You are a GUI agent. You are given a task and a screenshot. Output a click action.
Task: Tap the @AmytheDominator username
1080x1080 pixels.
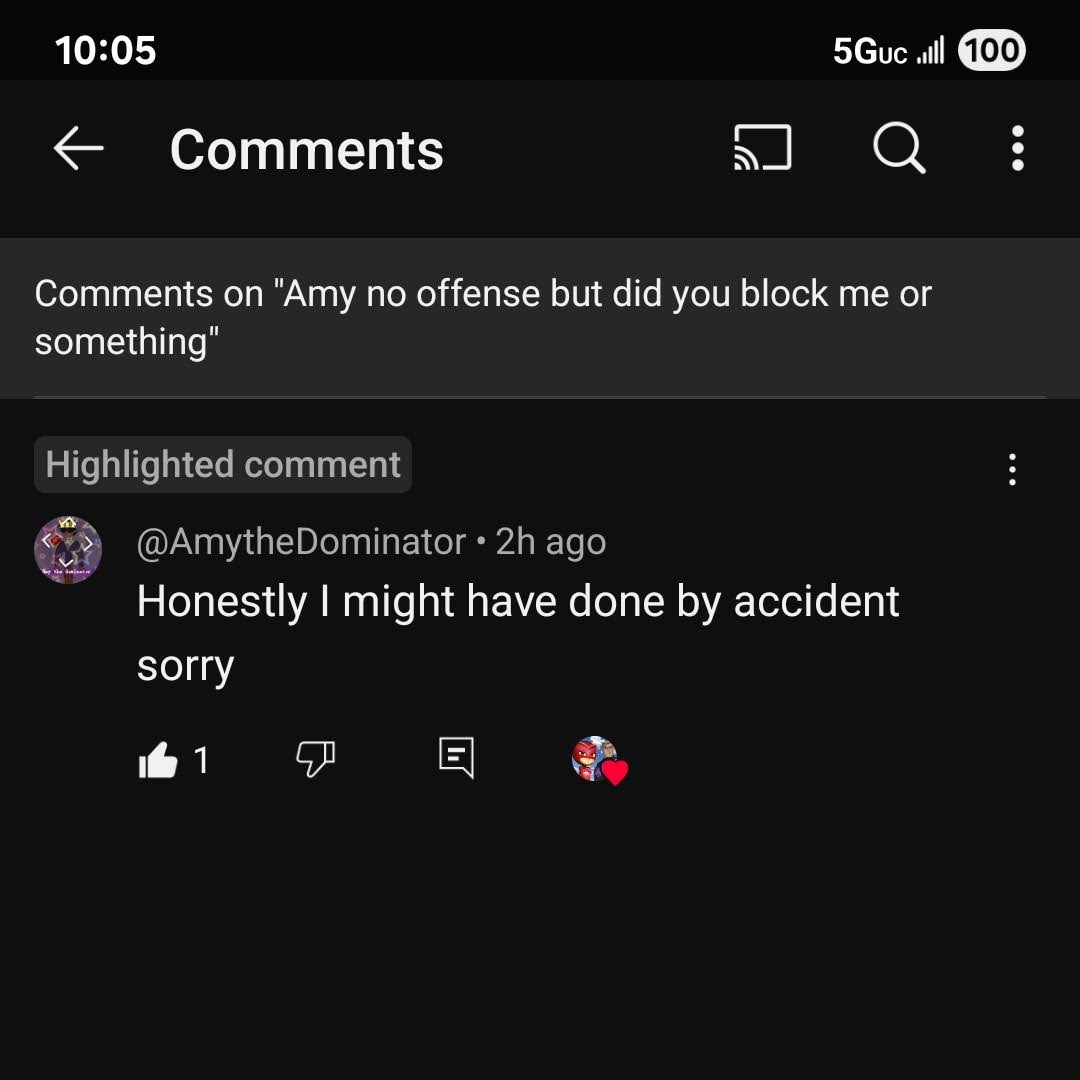tap(301, 541)
